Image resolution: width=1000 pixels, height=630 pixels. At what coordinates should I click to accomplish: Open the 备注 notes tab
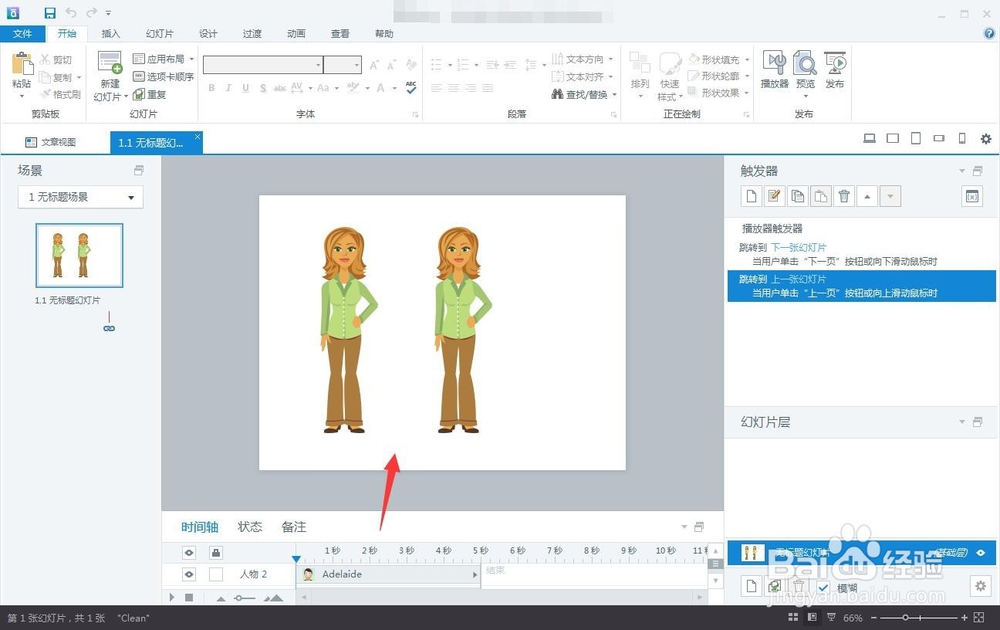click(293, 527)
